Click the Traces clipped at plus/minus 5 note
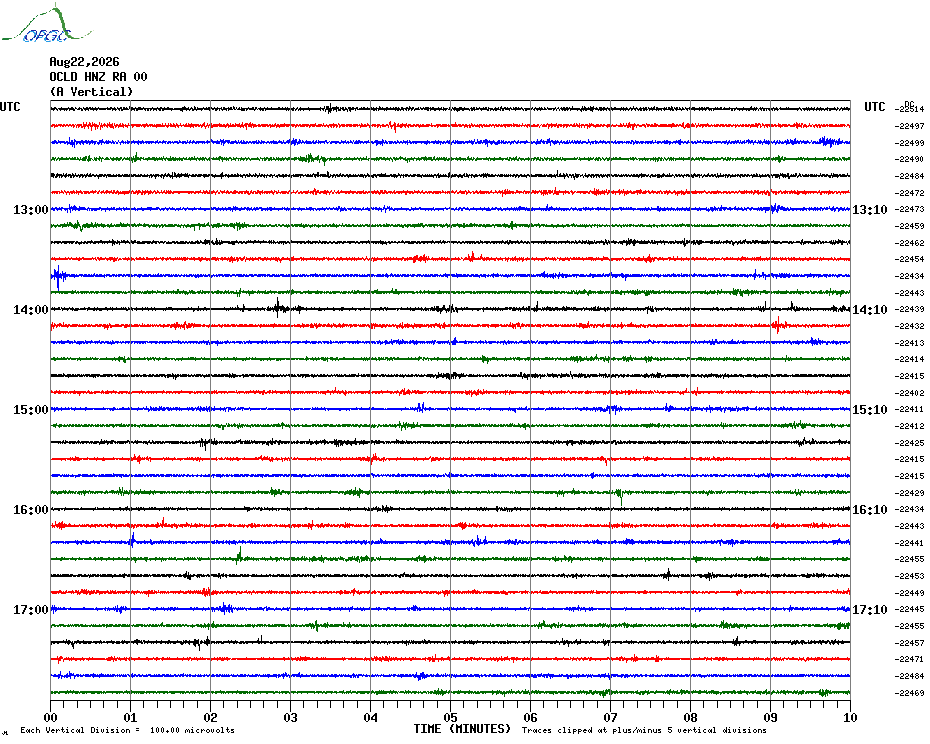This screenshot has height=744, width=930. [644, 730]
